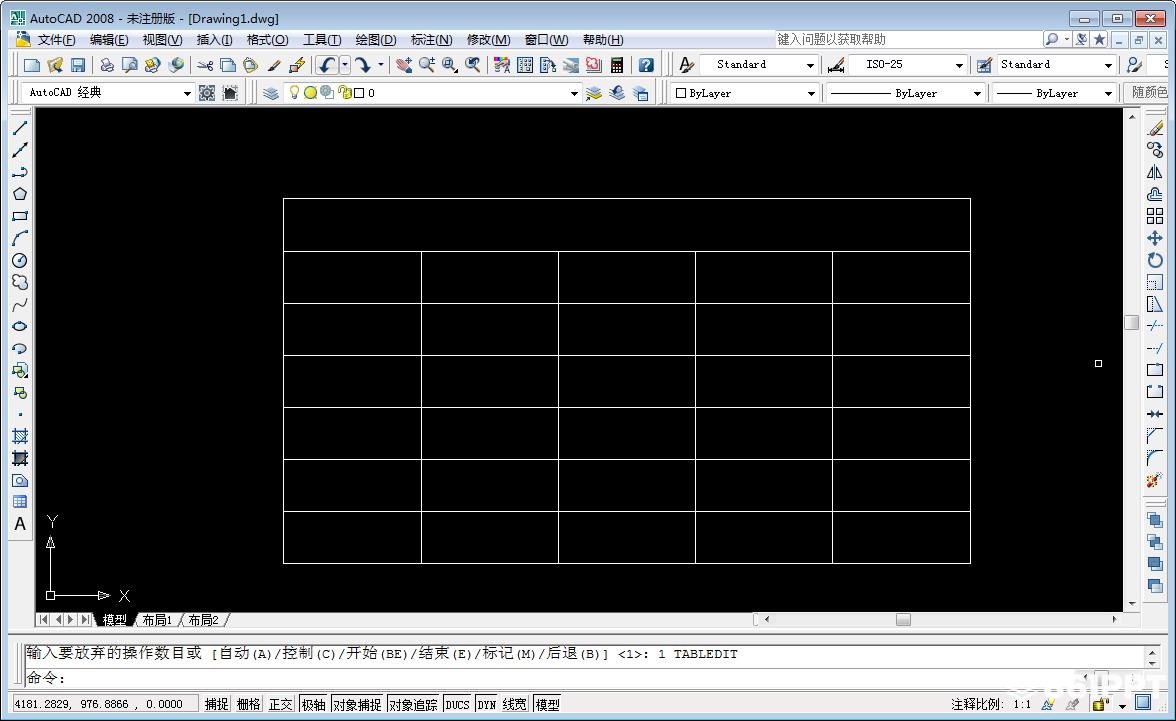Click the Layer Properties Manager icon

[271, 93]
